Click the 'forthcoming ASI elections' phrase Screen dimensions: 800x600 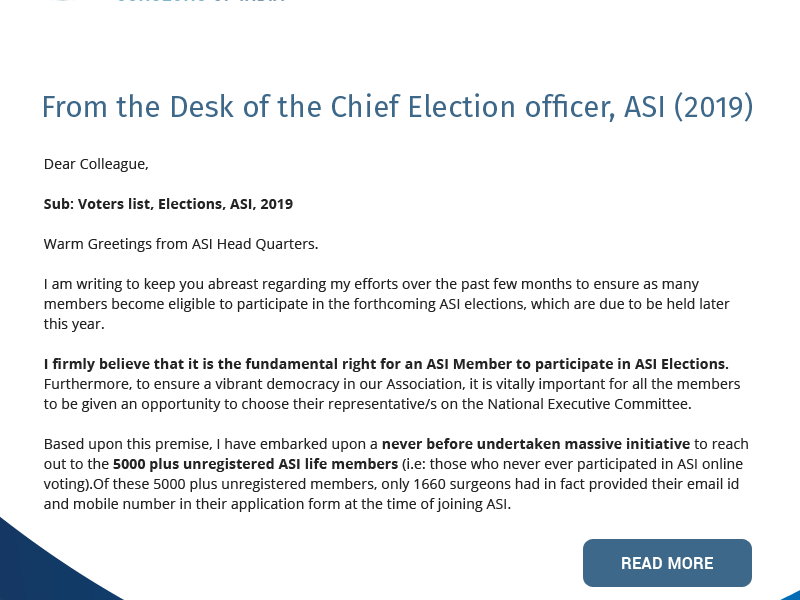pyautogui.click(x=518, y=304)
